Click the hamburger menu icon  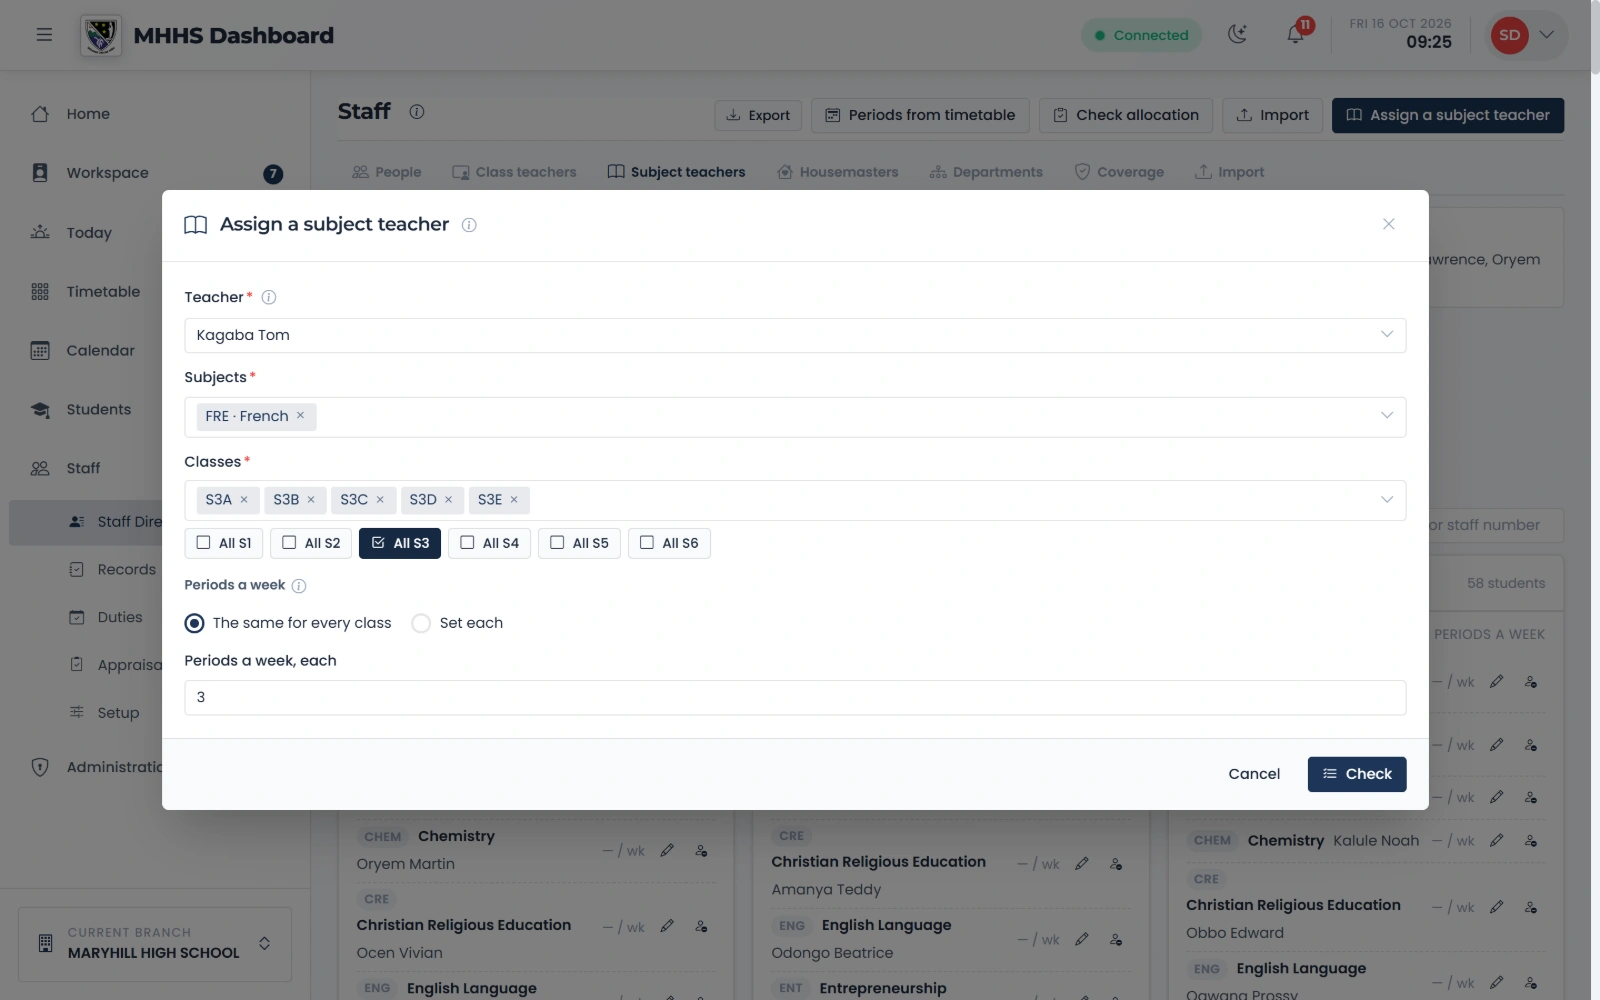44,35
